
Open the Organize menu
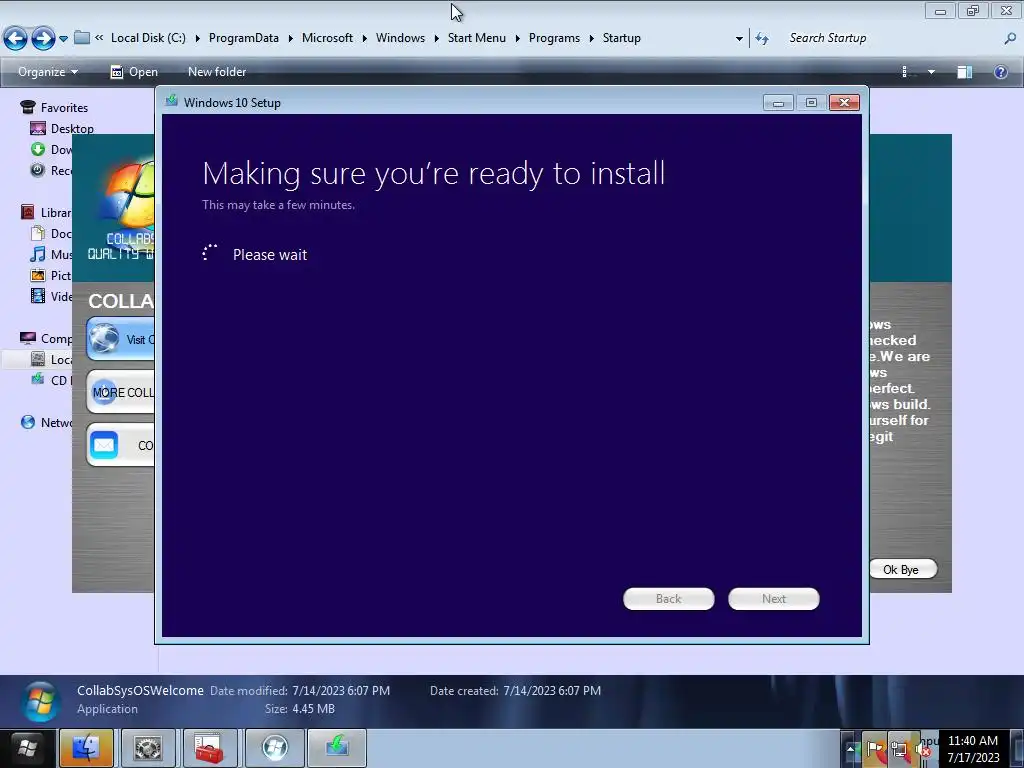pyautogui.click(x=48, y=72)
